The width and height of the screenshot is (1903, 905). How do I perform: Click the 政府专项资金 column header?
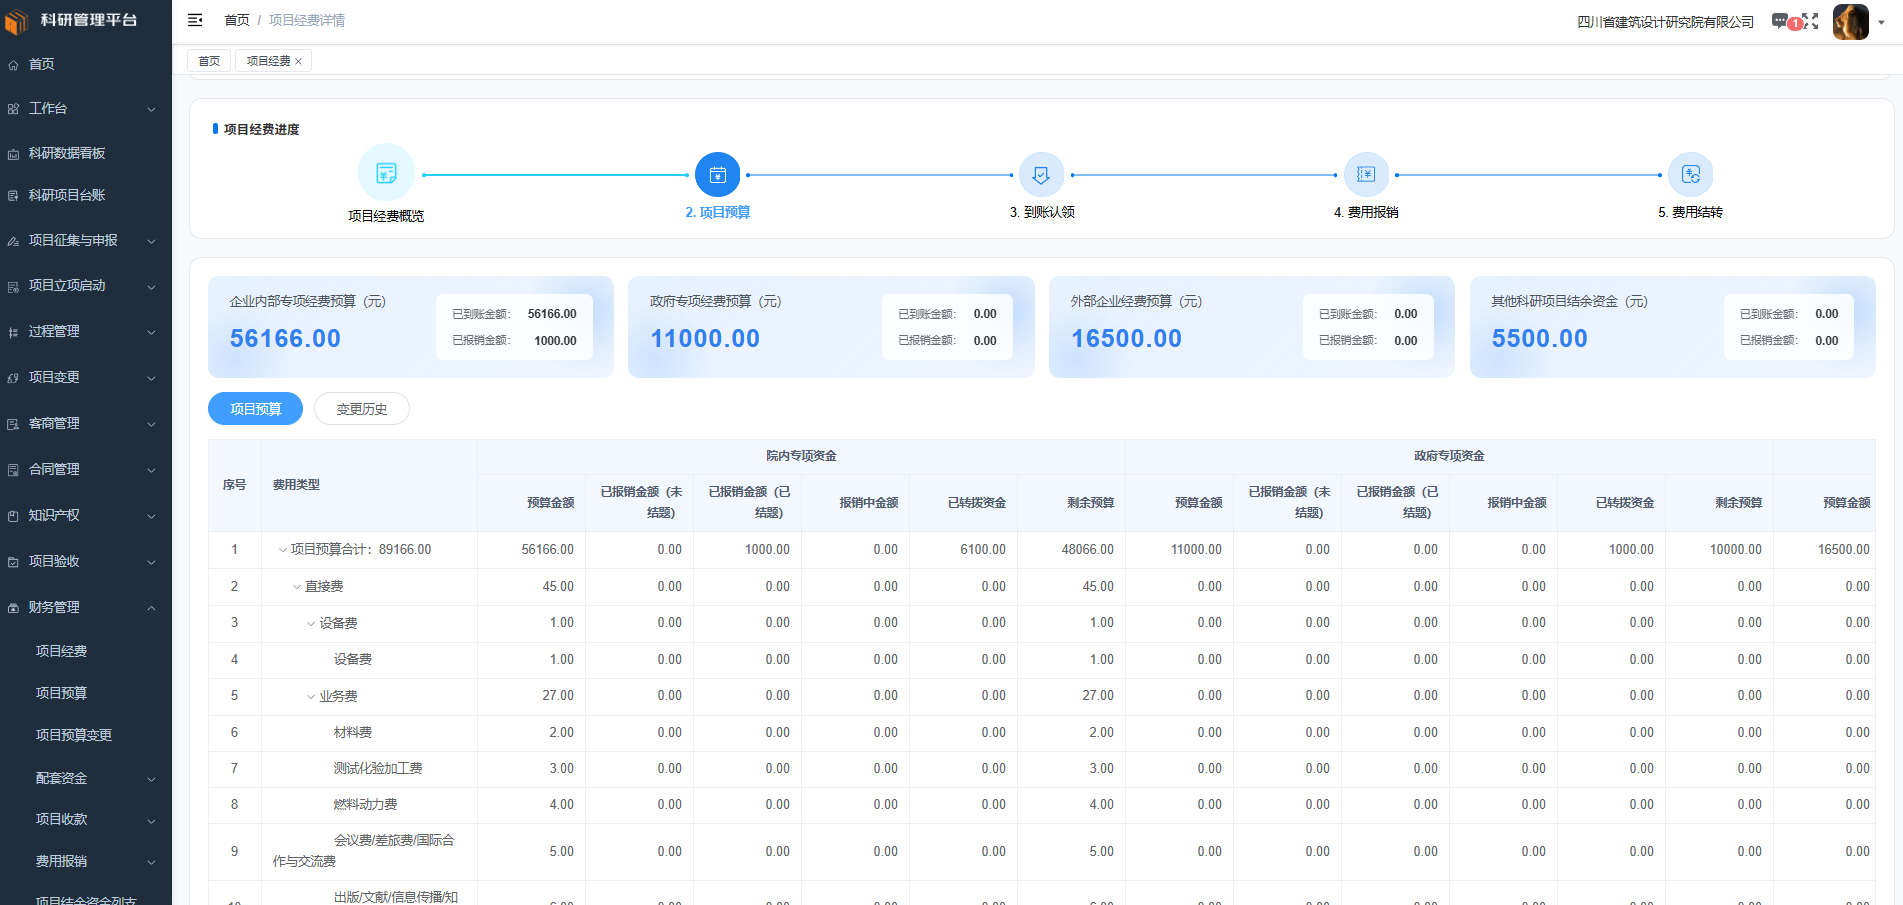tap(1449, 456)
